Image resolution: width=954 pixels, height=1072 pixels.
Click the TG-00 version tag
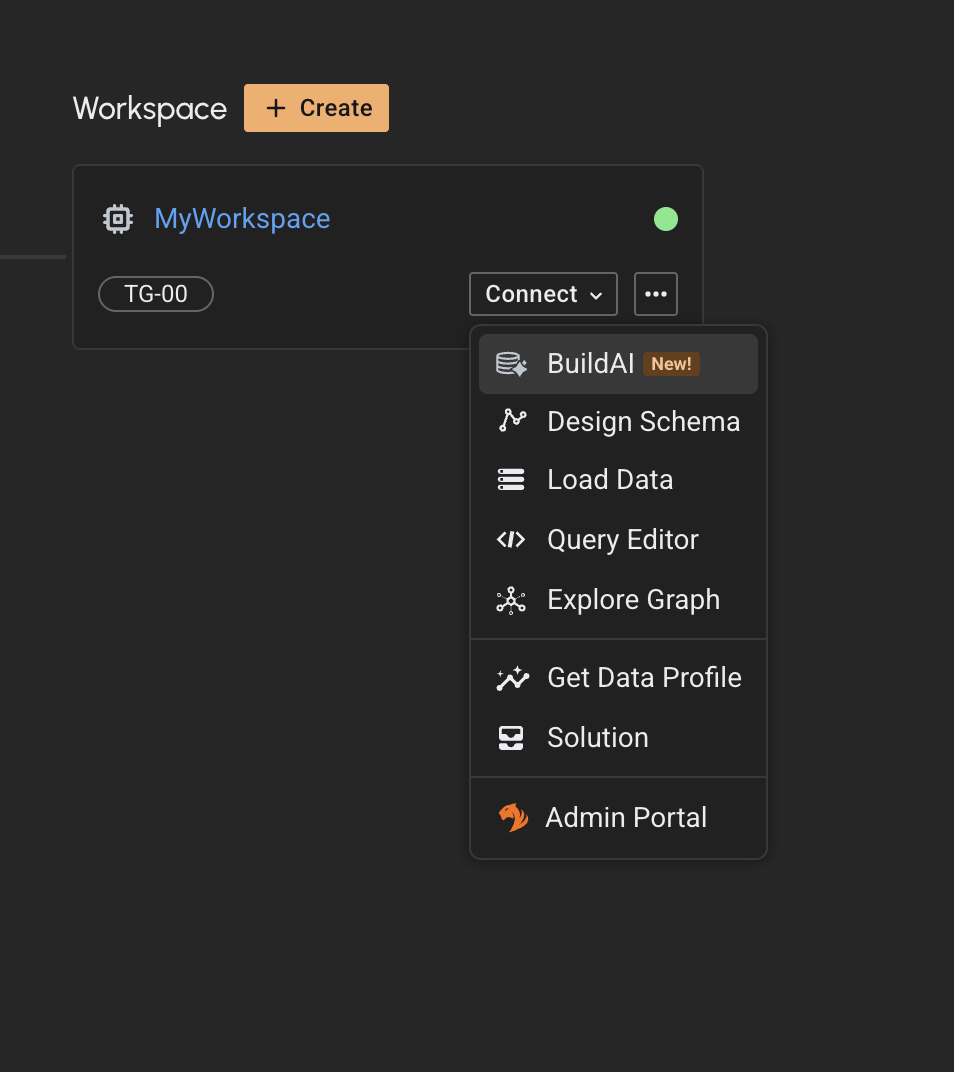click(155, 294)
